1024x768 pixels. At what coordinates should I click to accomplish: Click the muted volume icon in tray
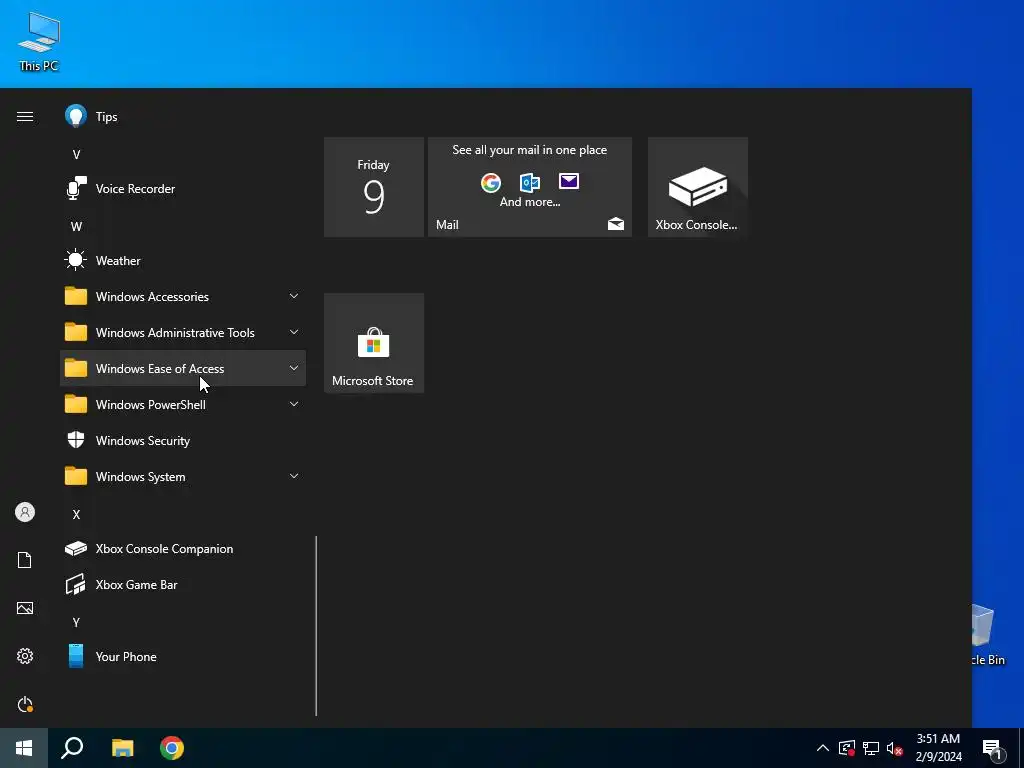pos(895,748)
